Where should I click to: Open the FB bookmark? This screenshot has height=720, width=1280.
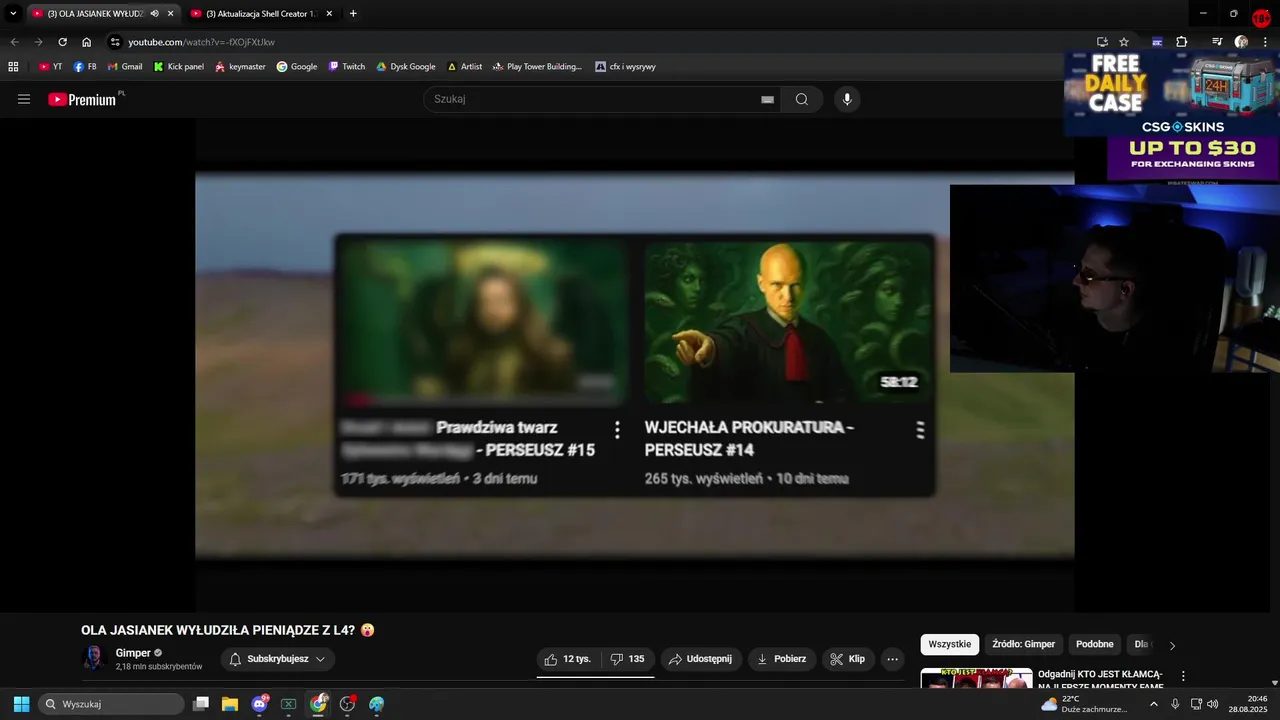tap(85, 67)
